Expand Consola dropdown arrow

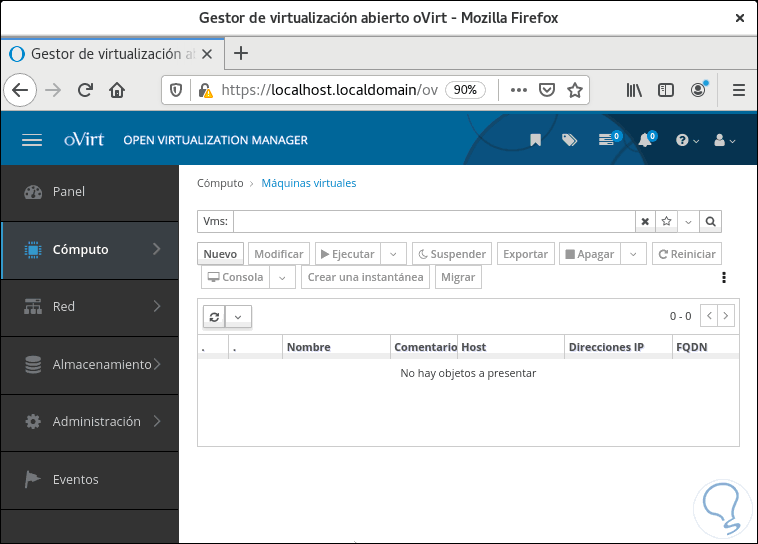point(282,277)
